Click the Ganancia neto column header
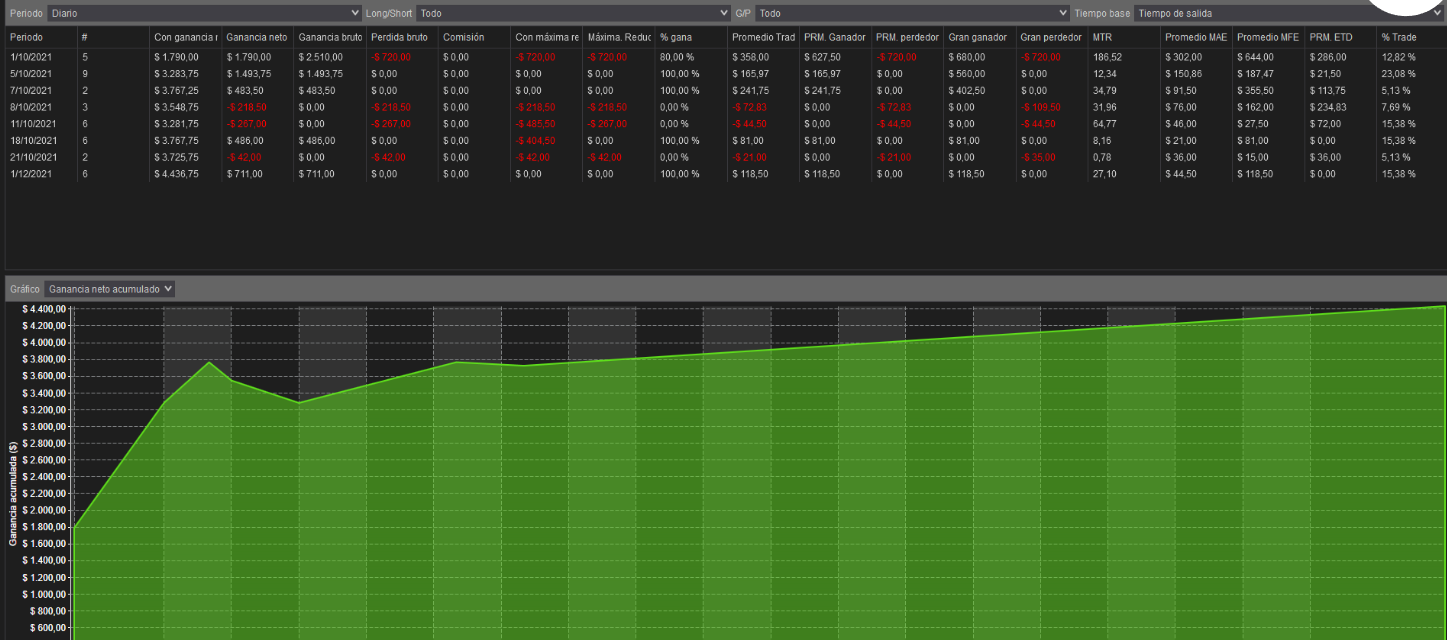 point(257,37)
